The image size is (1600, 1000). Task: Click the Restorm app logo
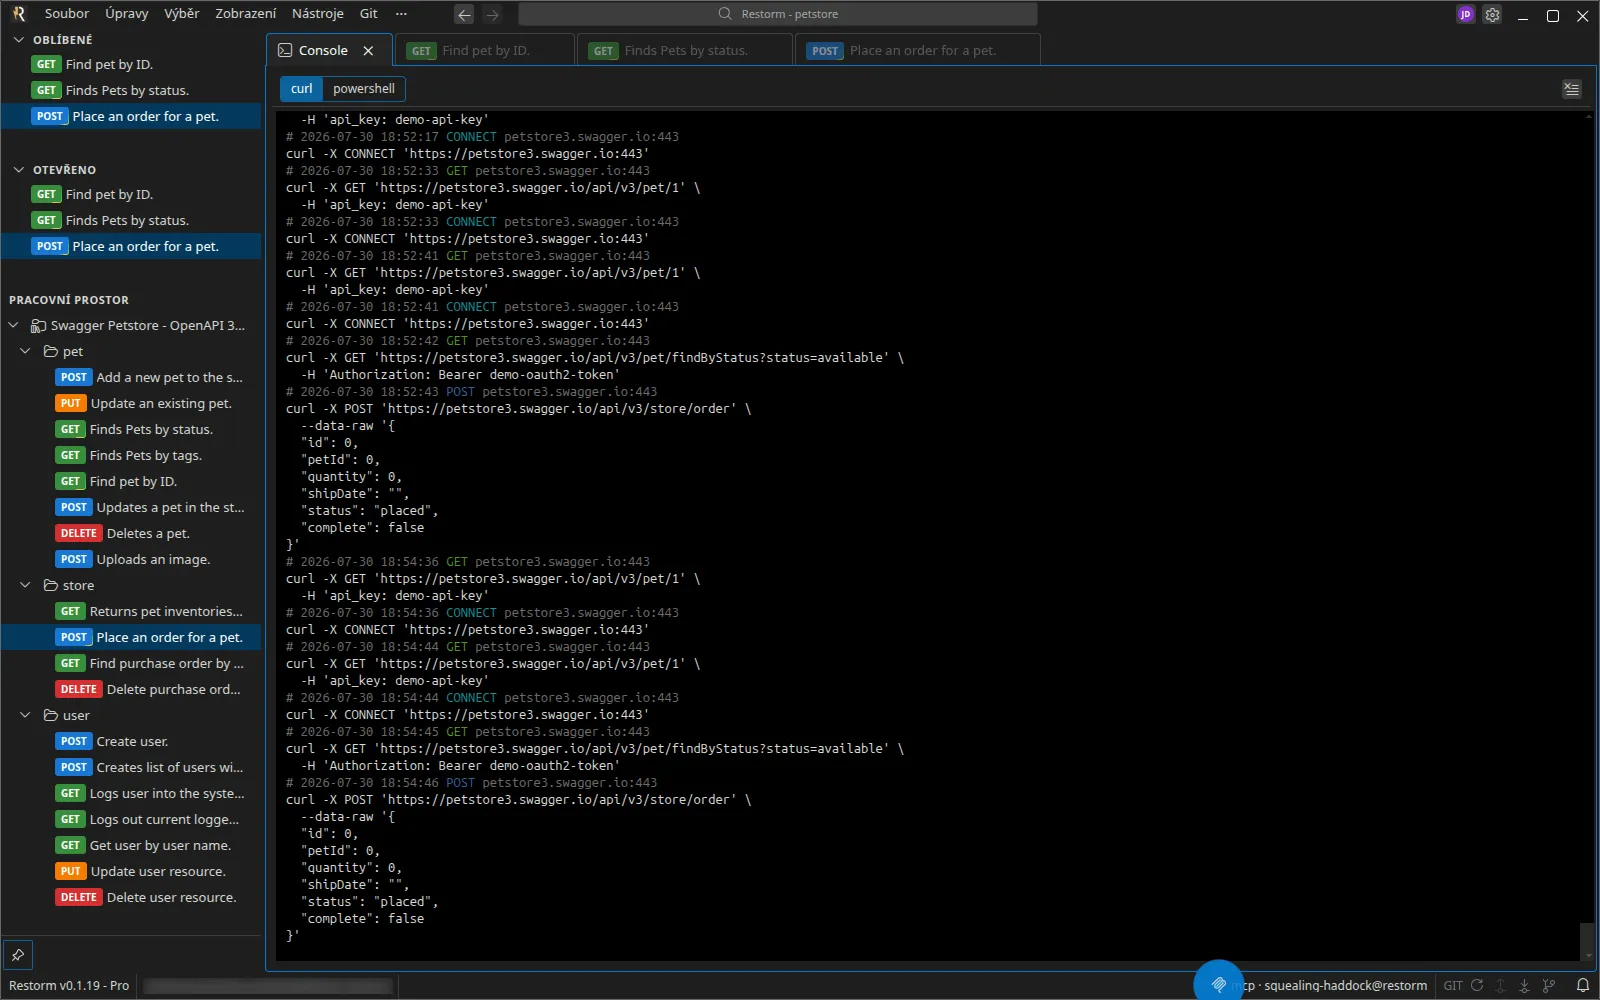(x=18, y=14)
